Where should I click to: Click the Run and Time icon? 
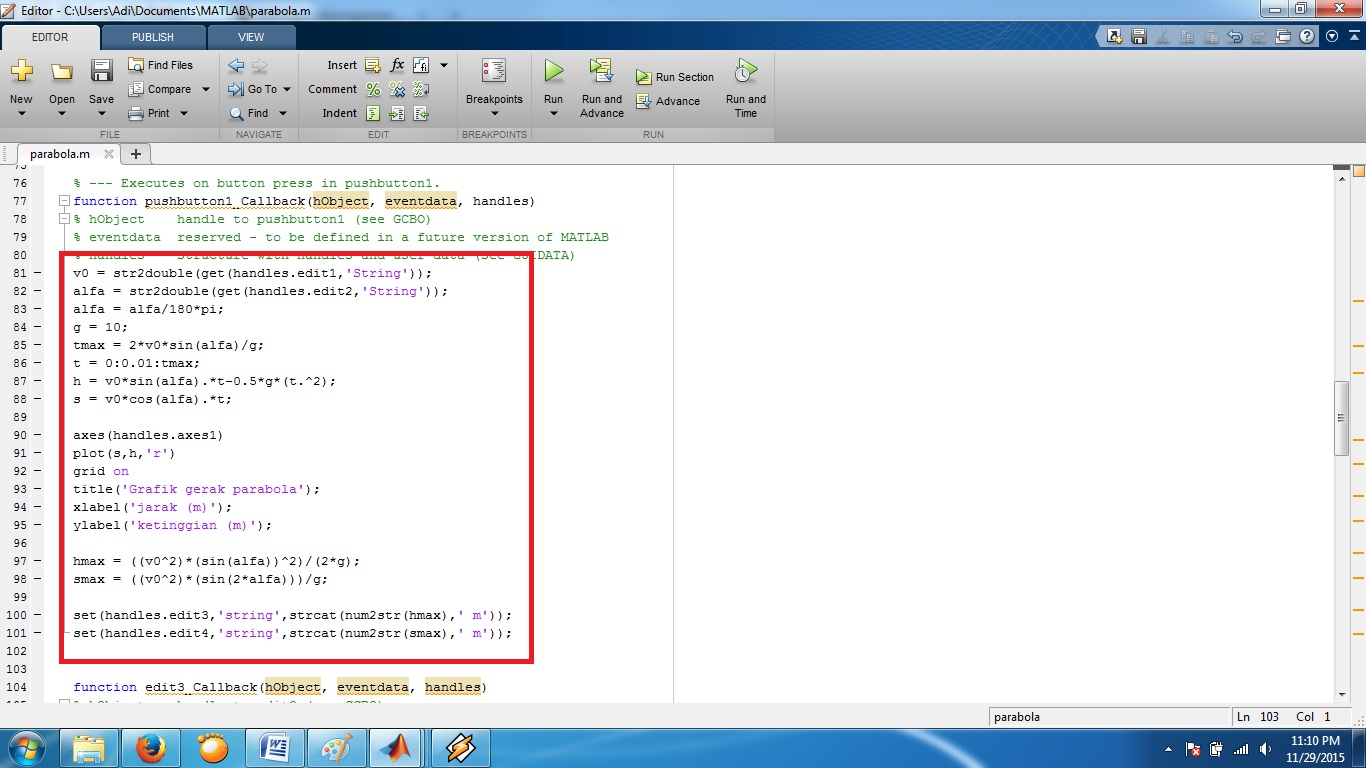(x=745, y=71)
